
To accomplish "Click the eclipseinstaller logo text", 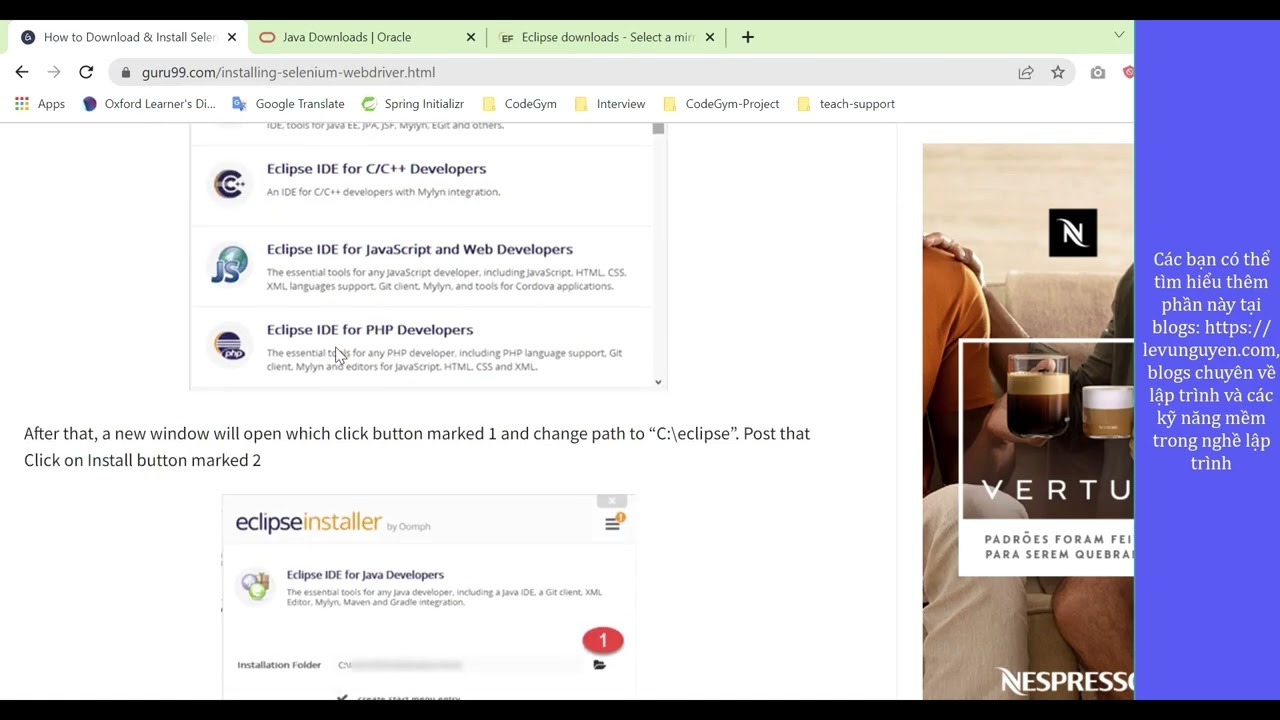I will 308,523.
